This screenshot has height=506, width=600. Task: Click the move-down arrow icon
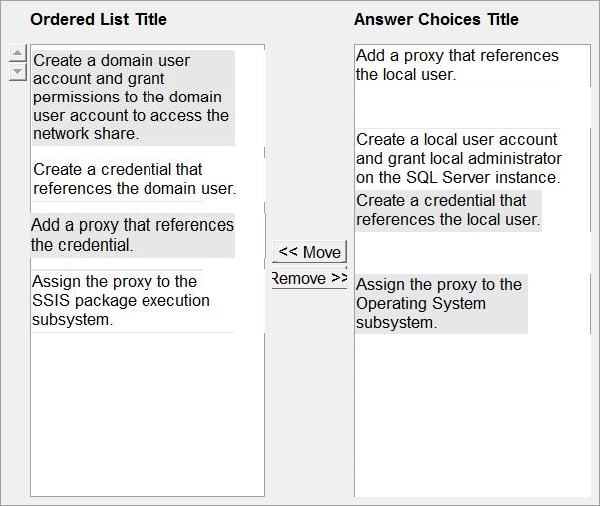coord(17,72)
